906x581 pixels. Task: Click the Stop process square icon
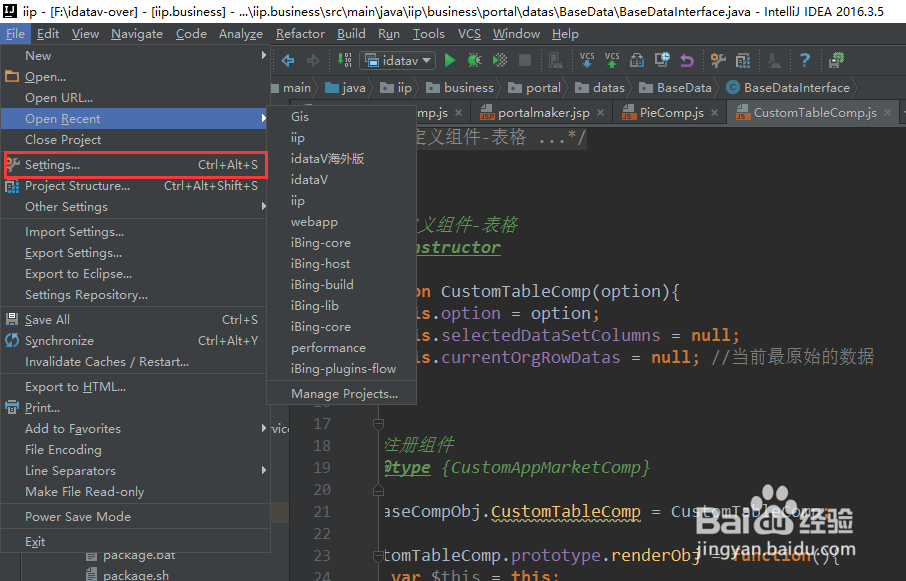(525, 60)
